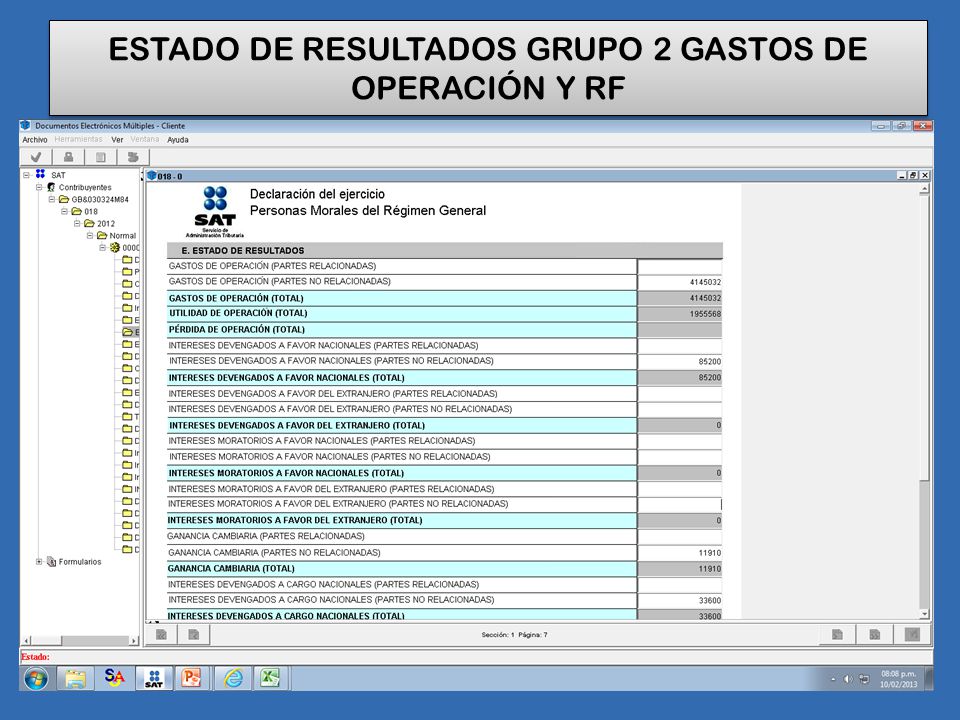This screenshot has height=720, width=960.
Task: Click the Gastos de Operación (Partes Relacionadas) value field
Action: [680, 266]
